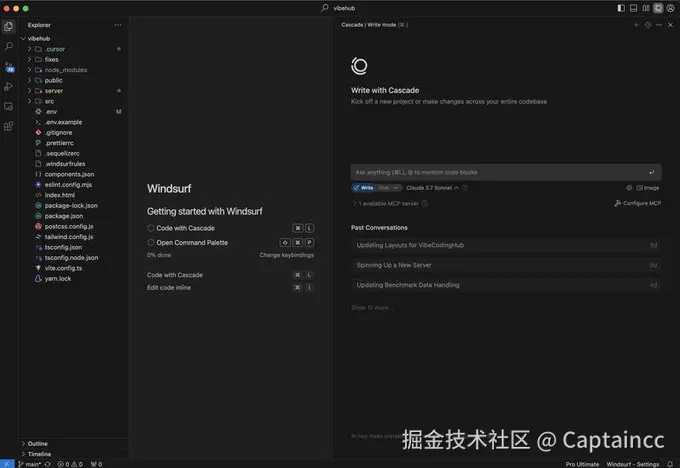Click the search icon in the title bar
This screenshot has width=680, height=468.
[324, 8]
